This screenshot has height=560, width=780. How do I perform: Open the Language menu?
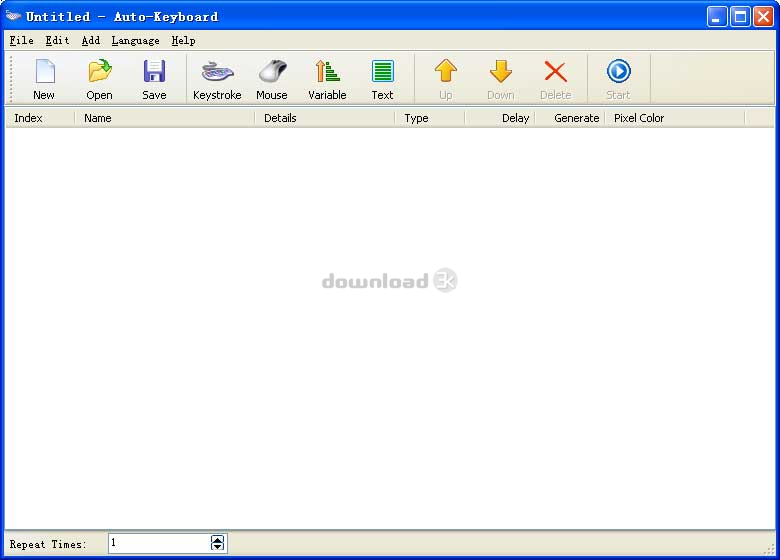click(x=135, y=41)
